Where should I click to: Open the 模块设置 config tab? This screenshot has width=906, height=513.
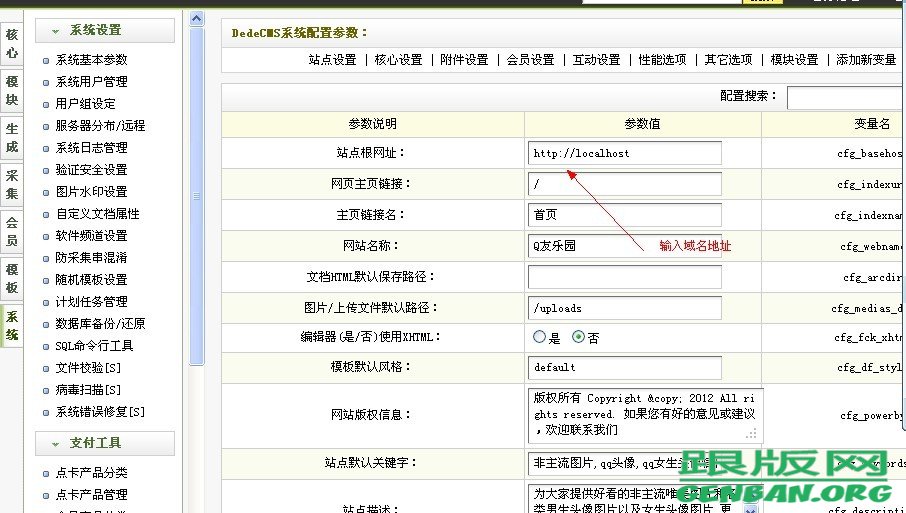tap(794, 60)
